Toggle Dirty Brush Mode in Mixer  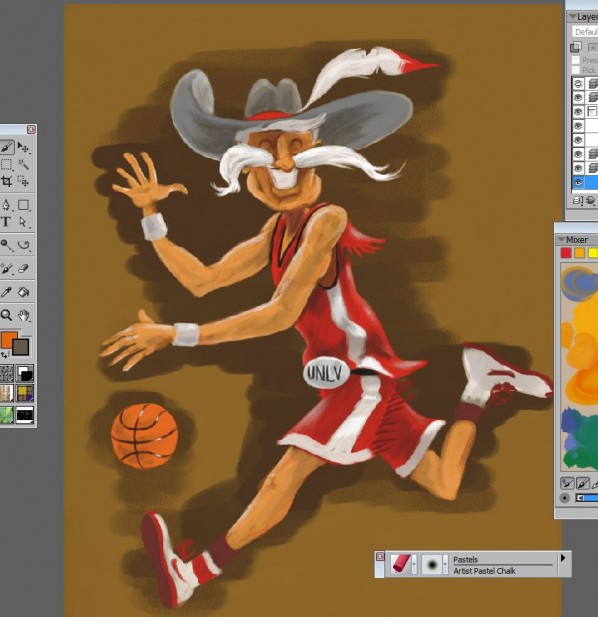(x=567, y=483)
